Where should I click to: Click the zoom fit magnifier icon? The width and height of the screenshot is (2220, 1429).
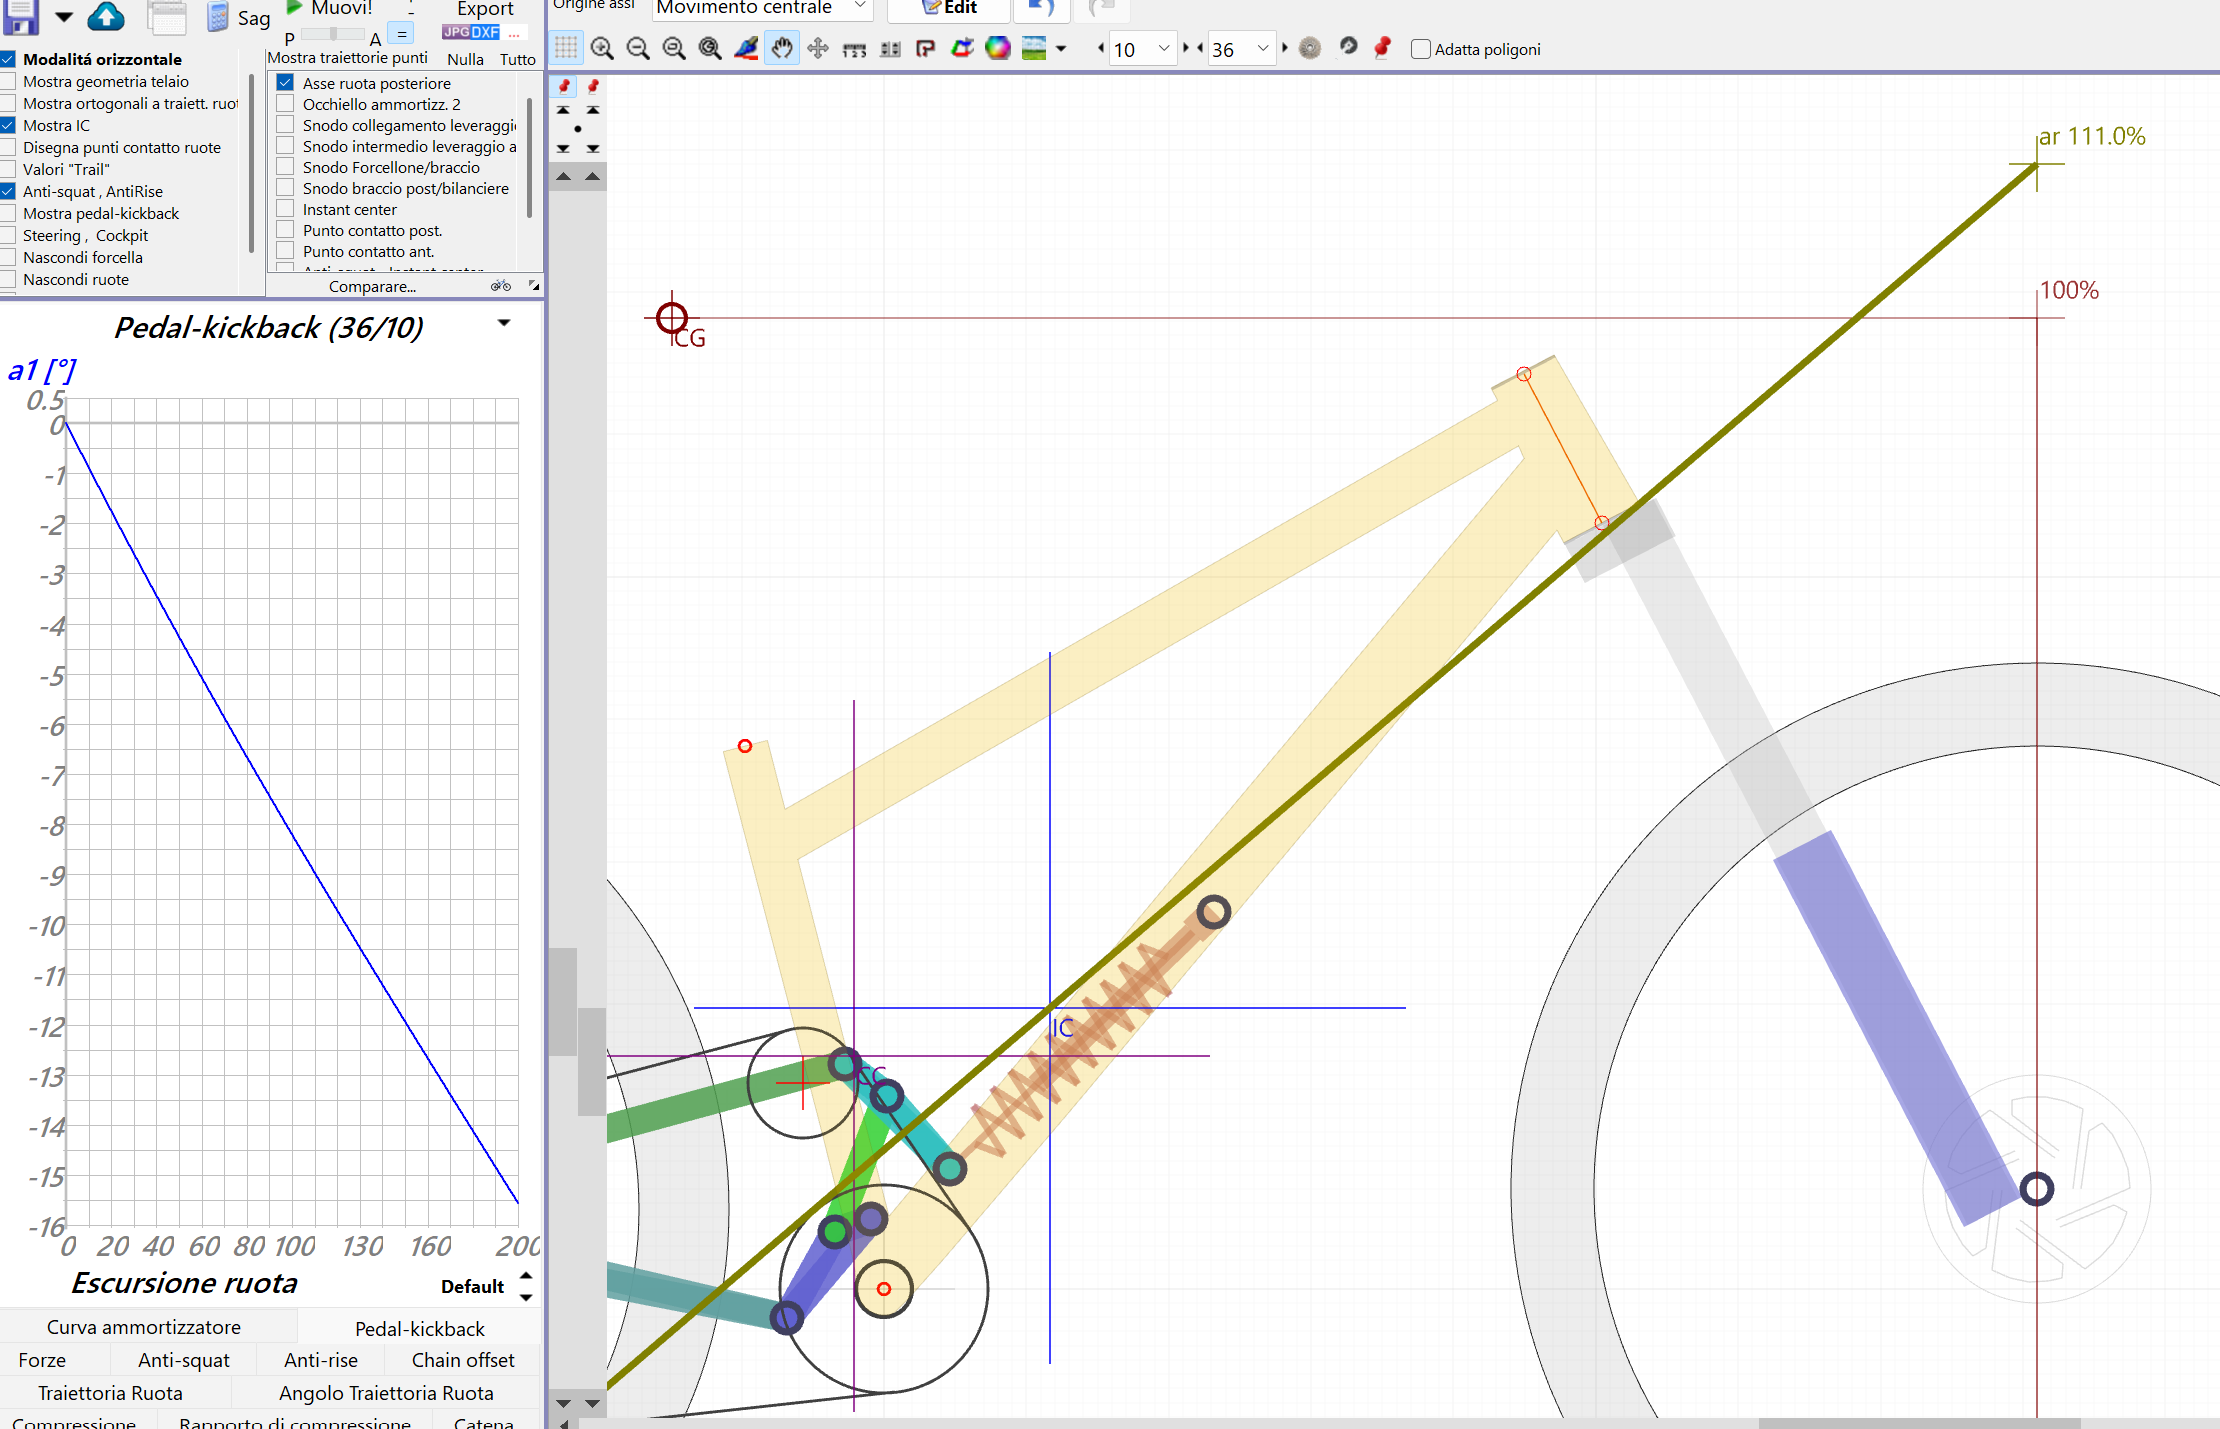pyautogui.click(x=710, y=48)
